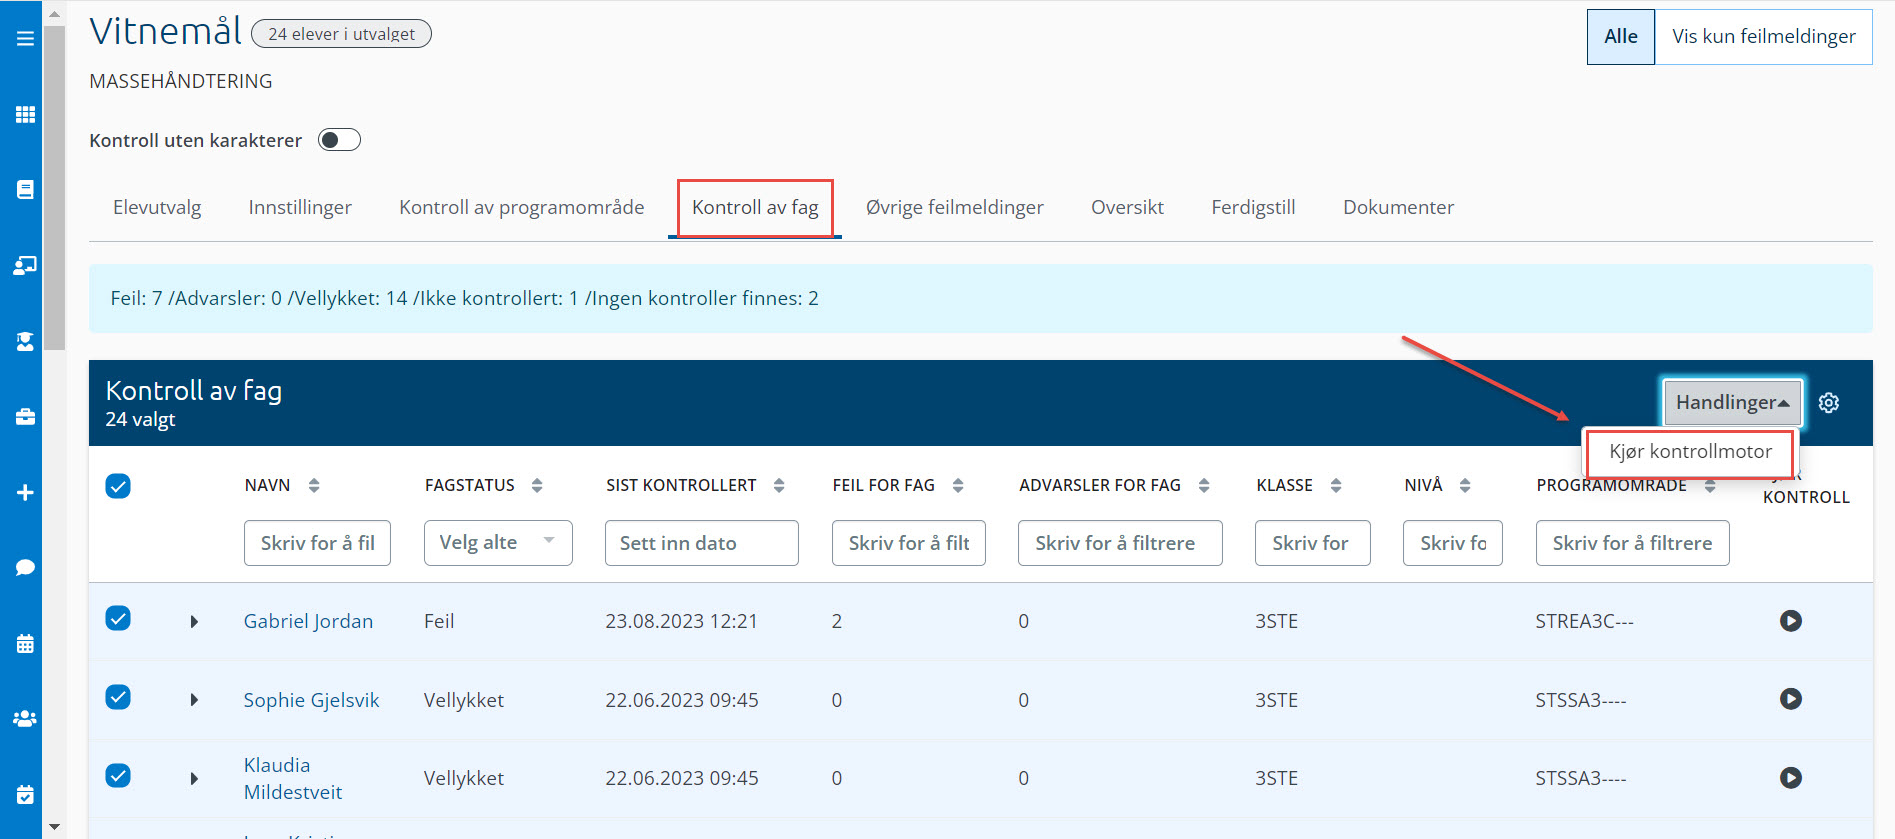The width and height of the screenshot is (1895, 839).
Task: Toggle select-all checkbox in table header
Action: coord(118,486)
